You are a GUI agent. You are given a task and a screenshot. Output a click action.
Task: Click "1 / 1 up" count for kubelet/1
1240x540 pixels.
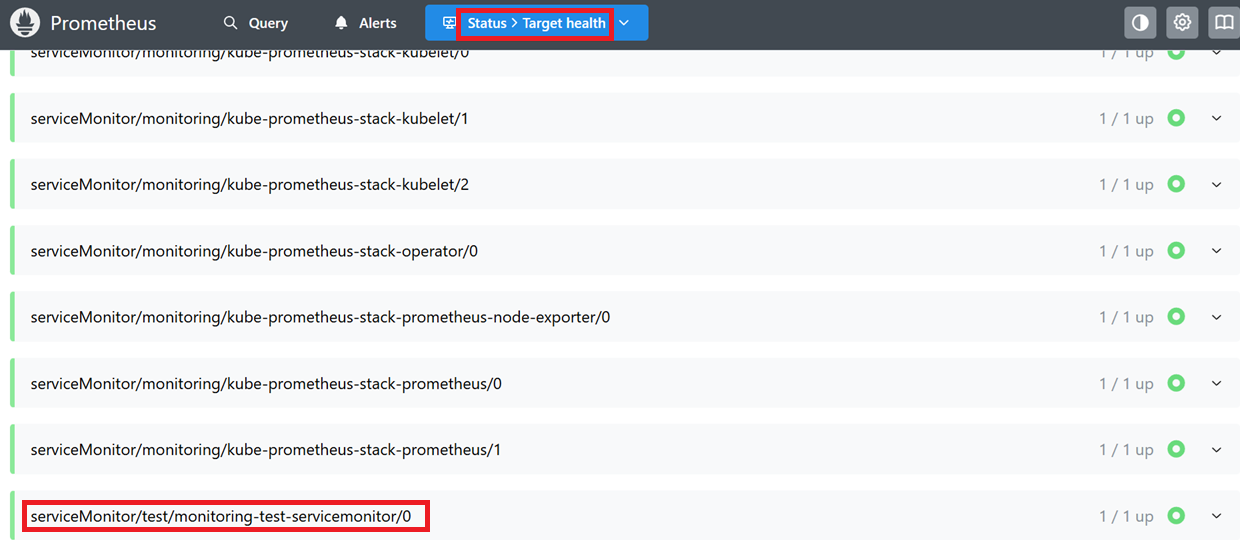(1126, 119)
